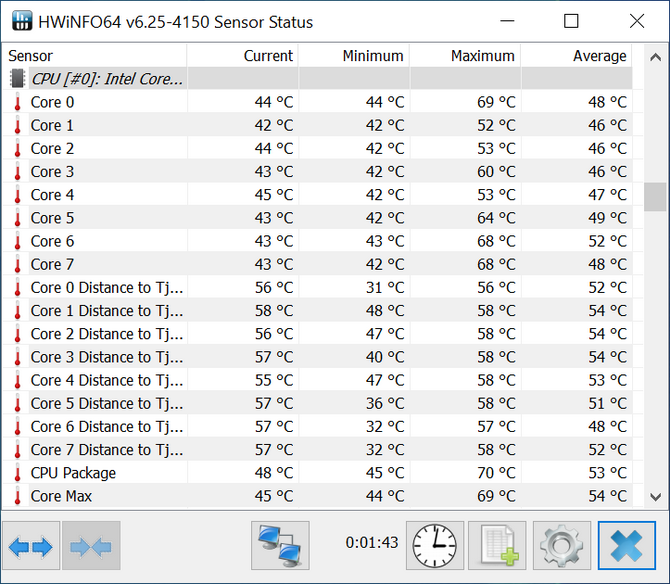Reset the min/max values with the clock icon
The width and height of the screenshot is (670, 584).
click(x=435, y=546)
